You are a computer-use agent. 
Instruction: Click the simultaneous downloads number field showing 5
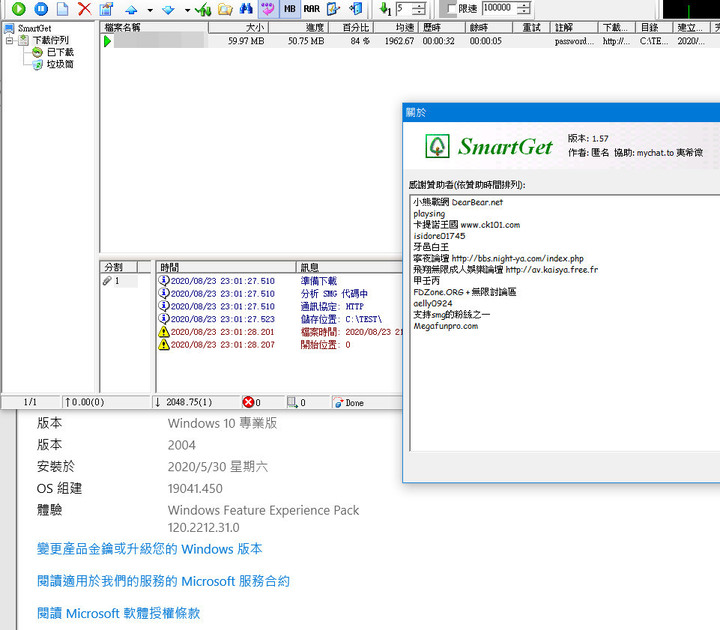pos(404,8)
